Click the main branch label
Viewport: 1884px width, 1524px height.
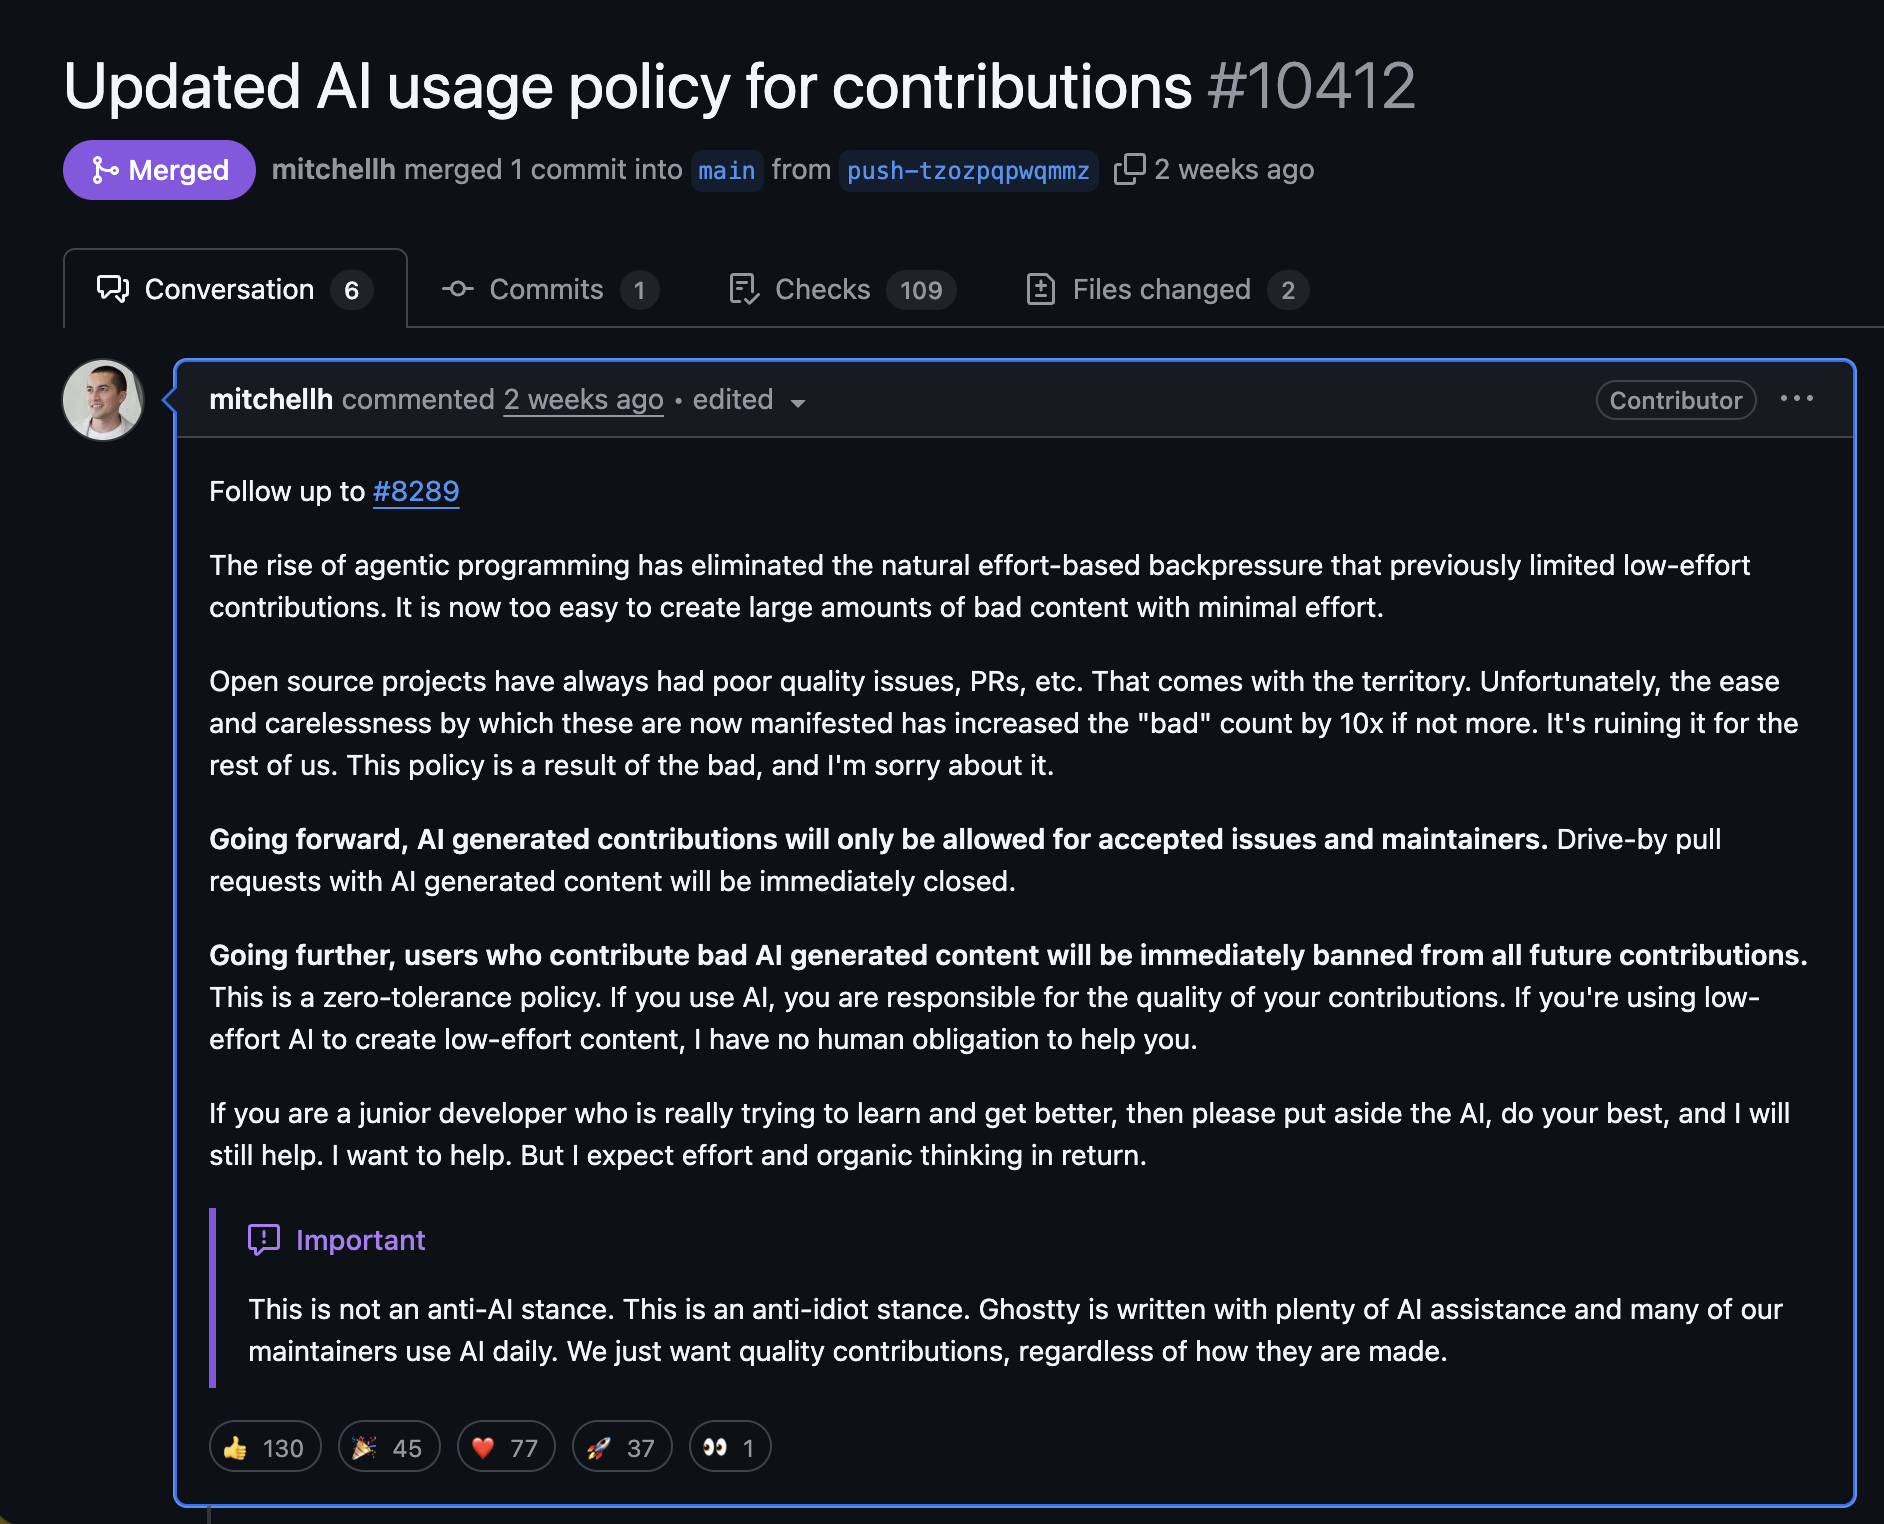(726, 170)
